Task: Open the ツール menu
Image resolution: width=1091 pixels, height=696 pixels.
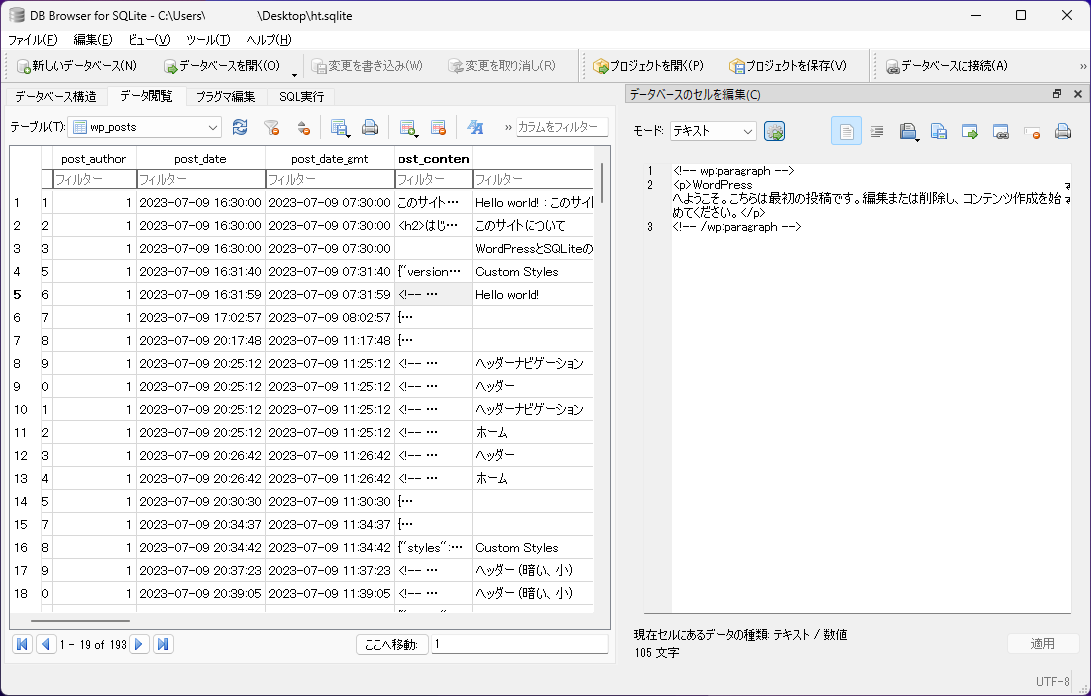Action: click(207, 40)
